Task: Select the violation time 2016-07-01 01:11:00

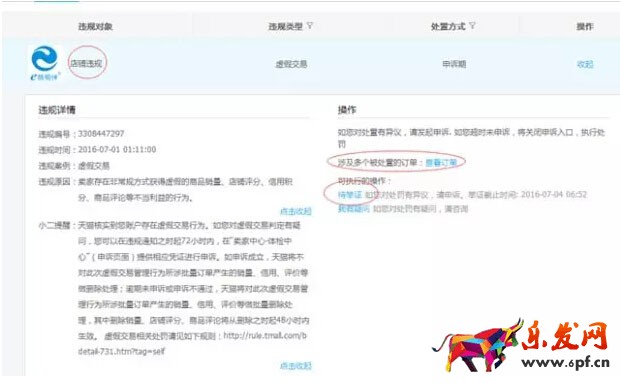Action: point(117,149)
